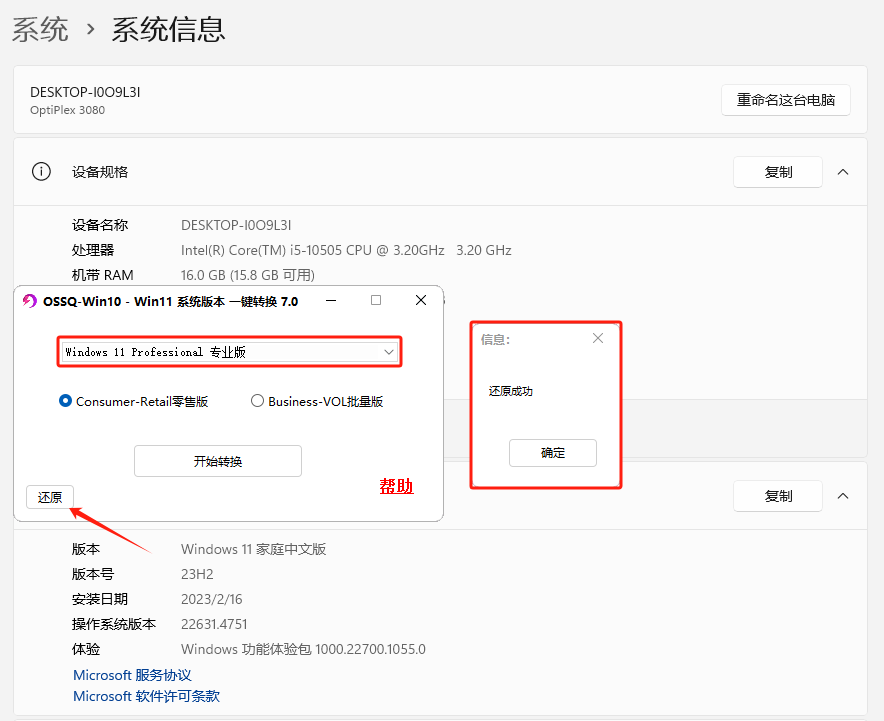Minimize the OSSQ converter dialog
Viewport: 884px width, 721px height.
click(331, 300)
